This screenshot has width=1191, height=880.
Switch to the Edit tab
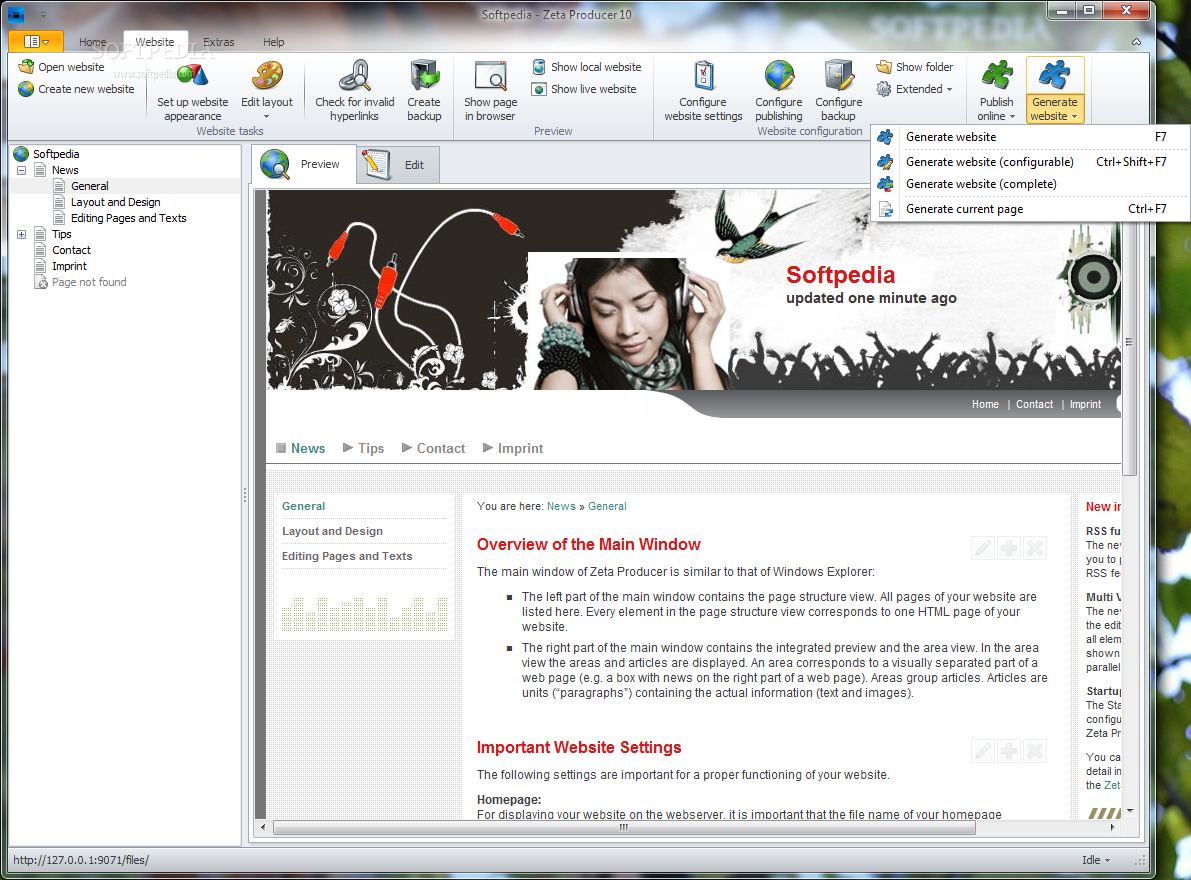(x=397, y=164)
